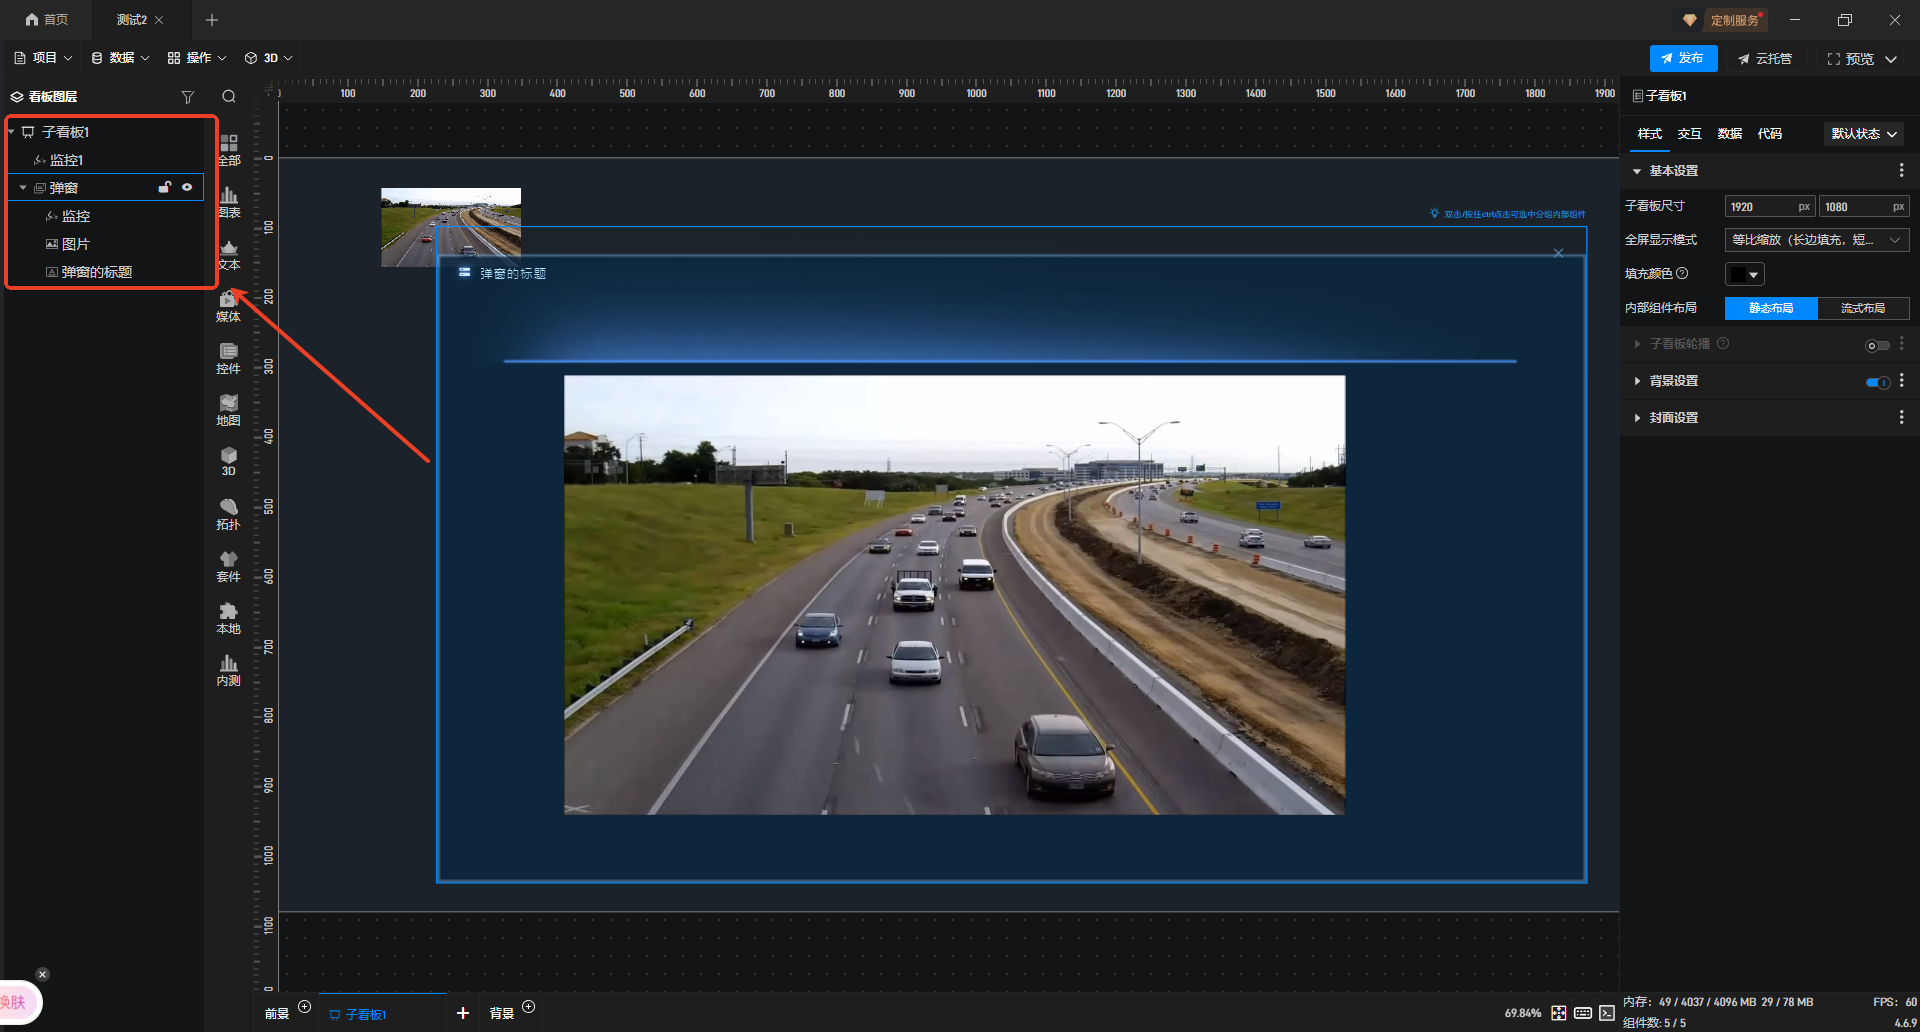Image resolution: width=1920 pixels, height=1032 pixels.
Task: Toggle the 背景设置 switch
Action: click(1877, 382)
